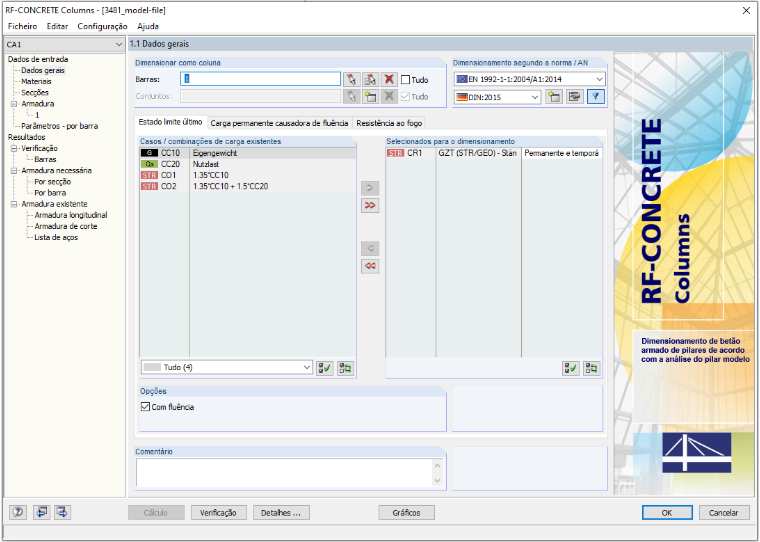Go to previous table with left arrow icon
The width and height of the screenshot is (760, 542).
42,512
